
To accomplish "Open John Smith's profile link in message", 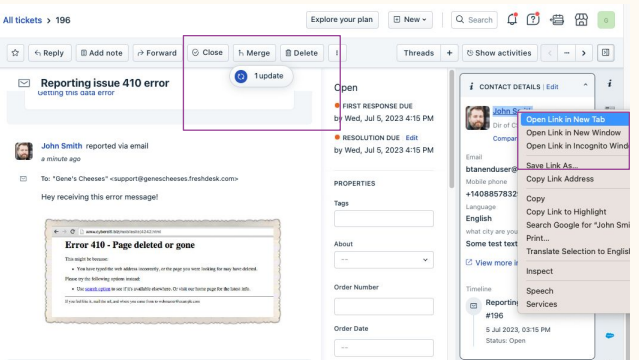I will click(62, 146).
